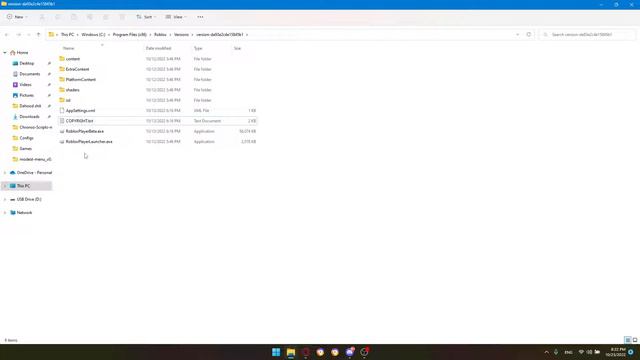The image size is (640, 360).
Task: Sort by the Size column header
Action: (237, 48)
